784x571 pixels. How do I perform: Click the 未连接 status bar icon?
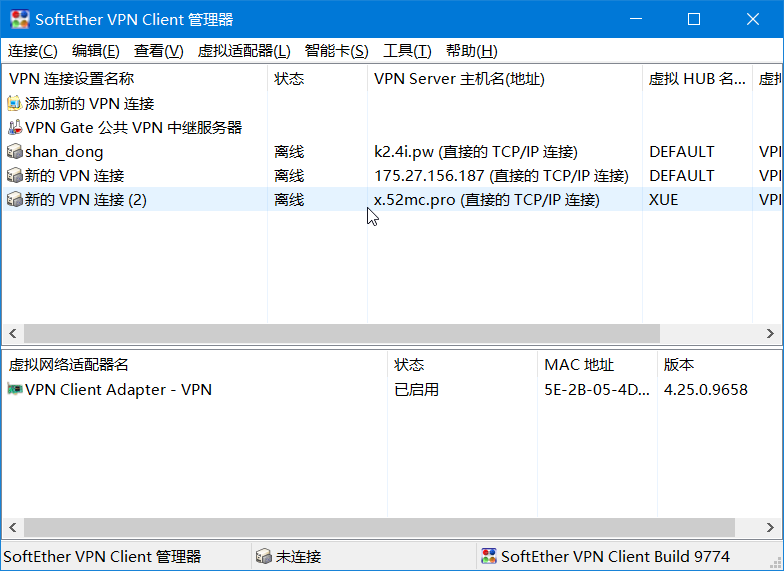[x=264, y=556]
